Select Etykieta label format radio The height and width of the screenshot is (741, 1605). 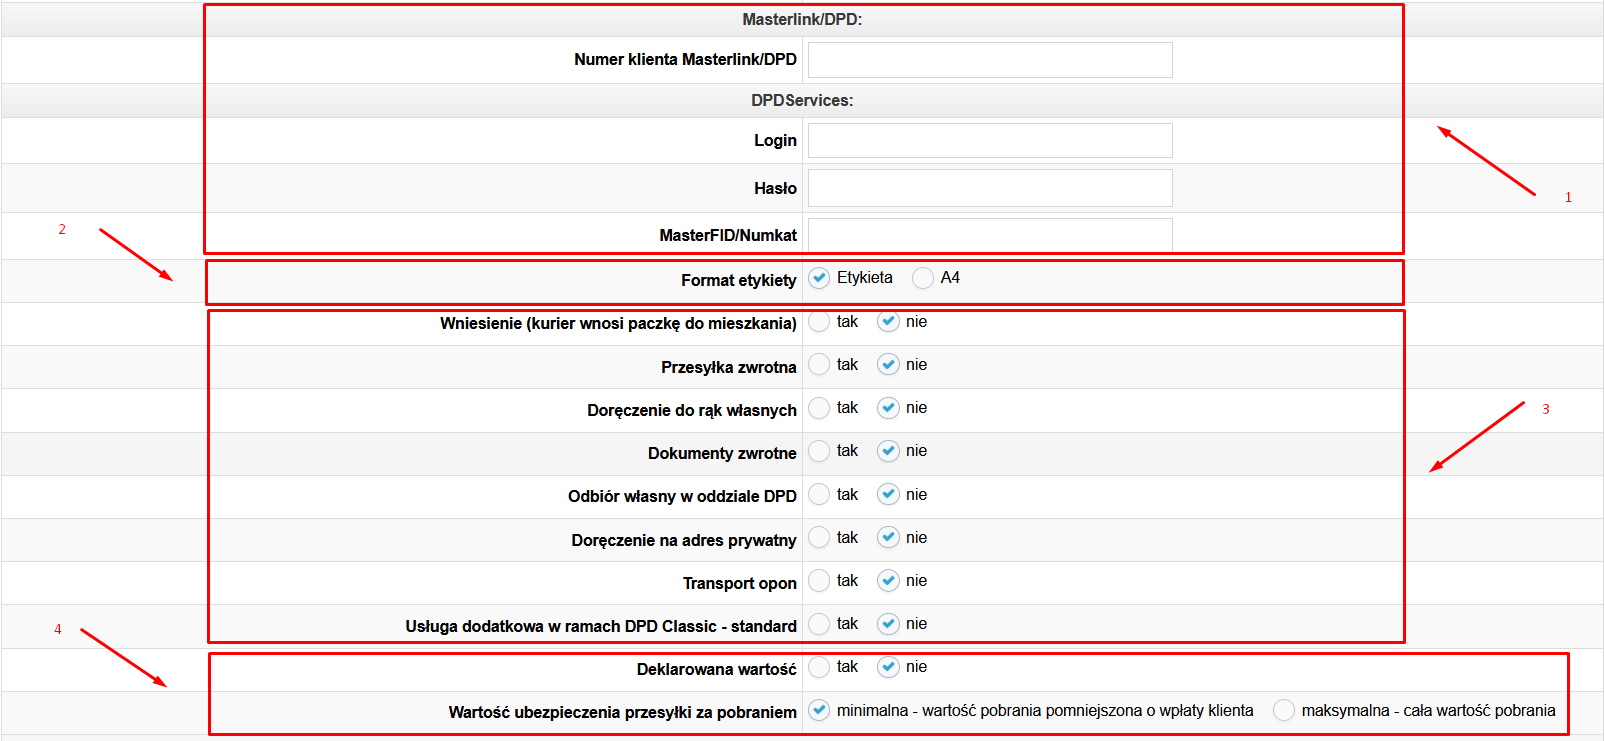point(819,278)
